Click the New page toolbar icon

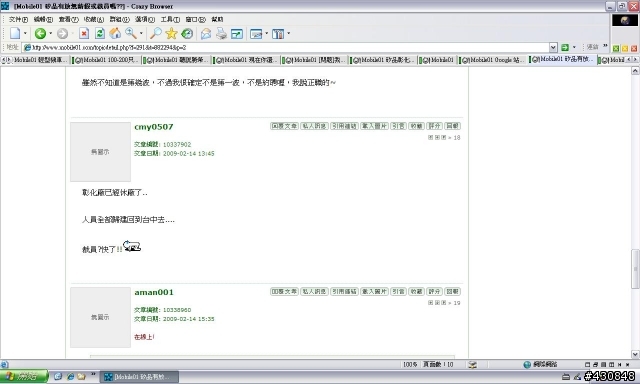(x=15, y=33)
